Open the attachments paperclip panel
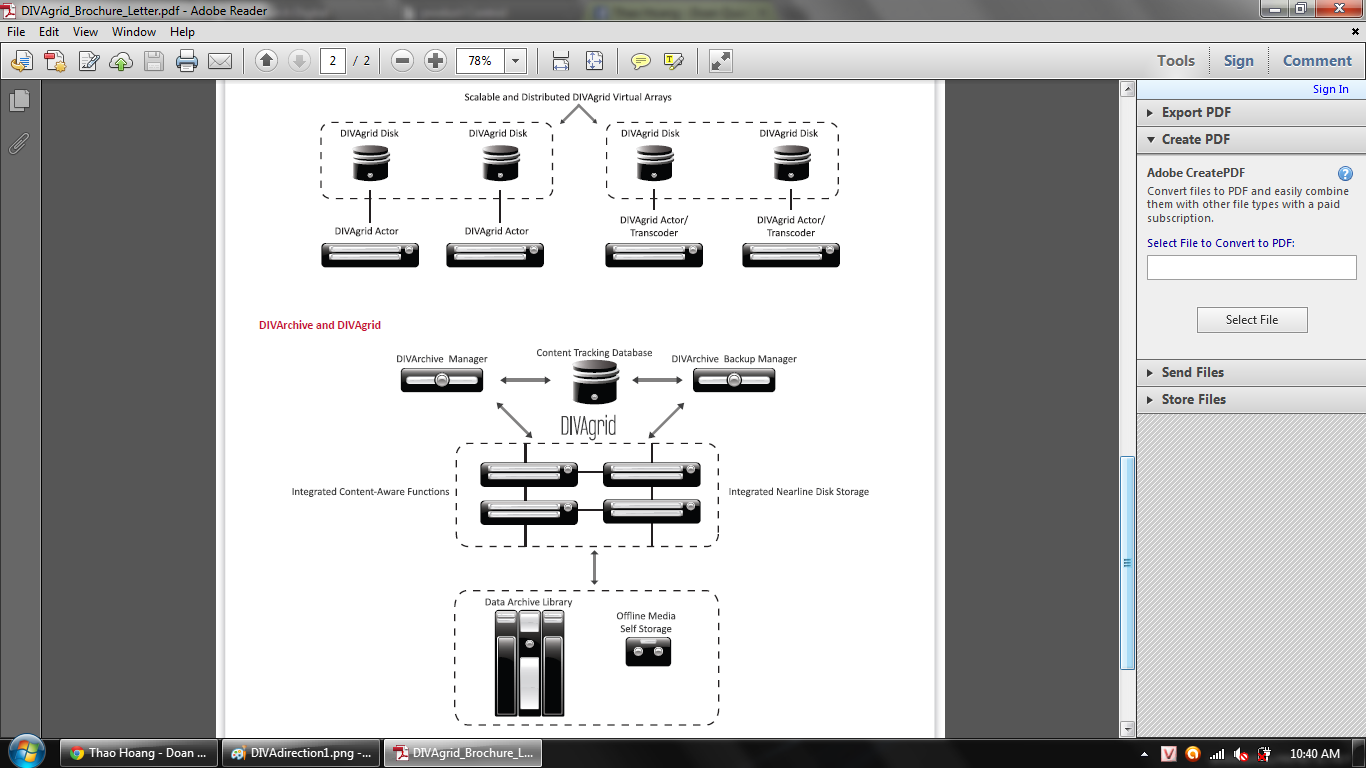The height and width of the screenshot is (768, 1366). tap(19, 143)
